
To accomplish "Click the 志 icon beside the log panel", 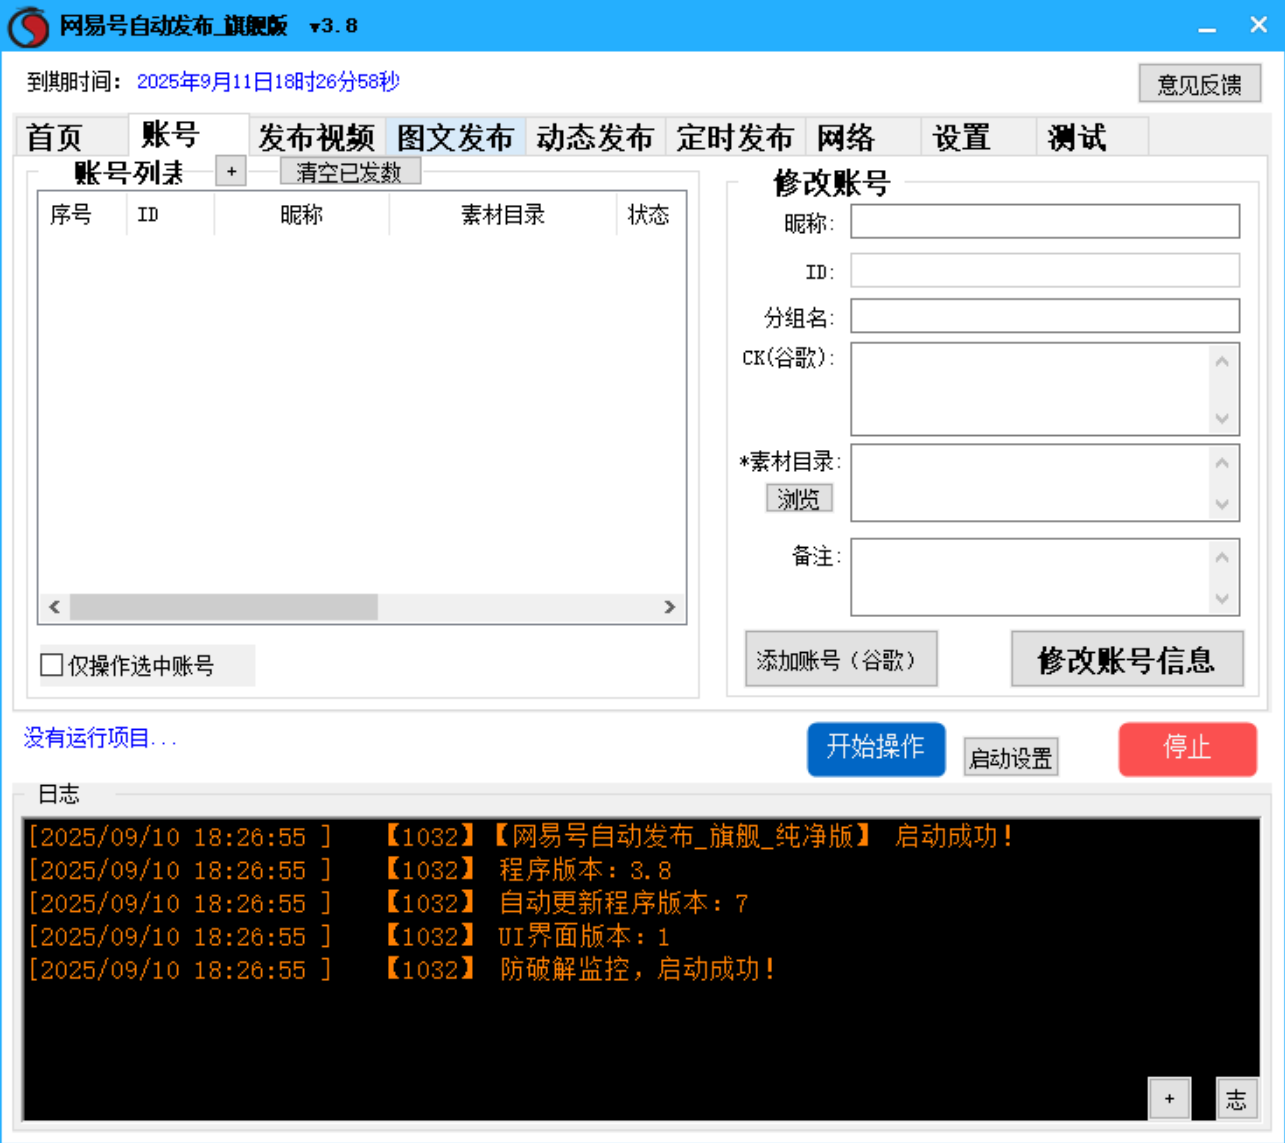I will coord(1237,1098).
